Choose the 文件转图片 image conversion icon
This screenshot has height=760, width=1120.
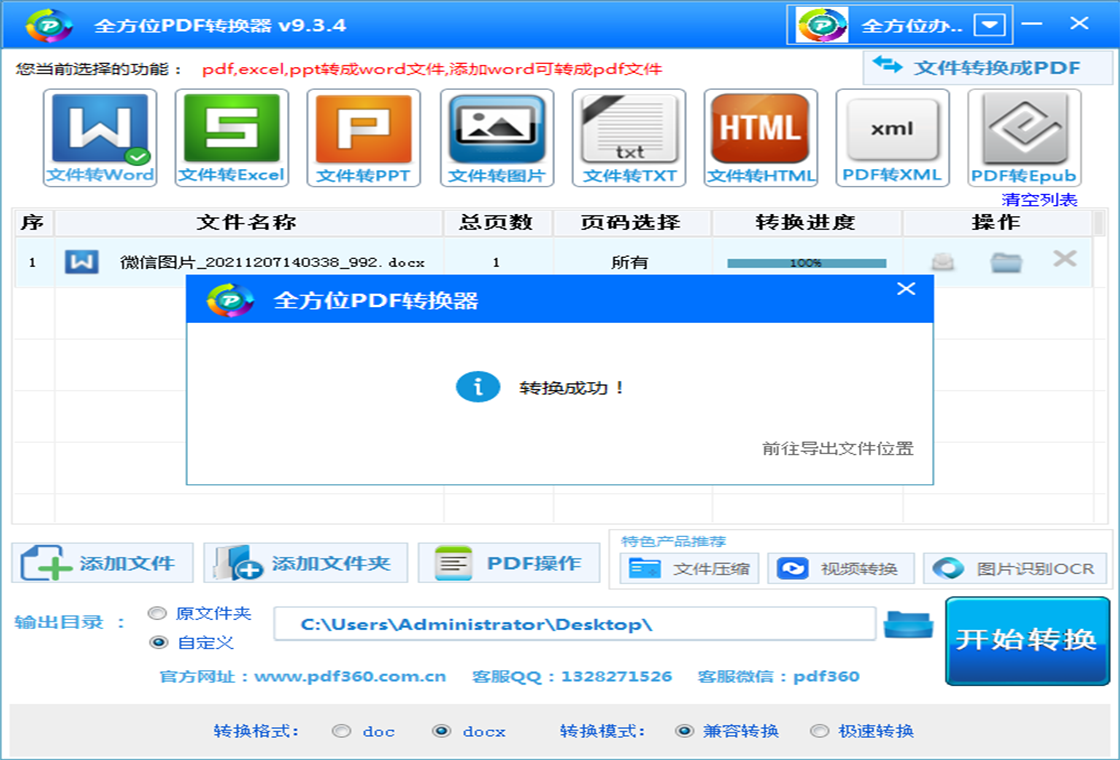point(497,138)
